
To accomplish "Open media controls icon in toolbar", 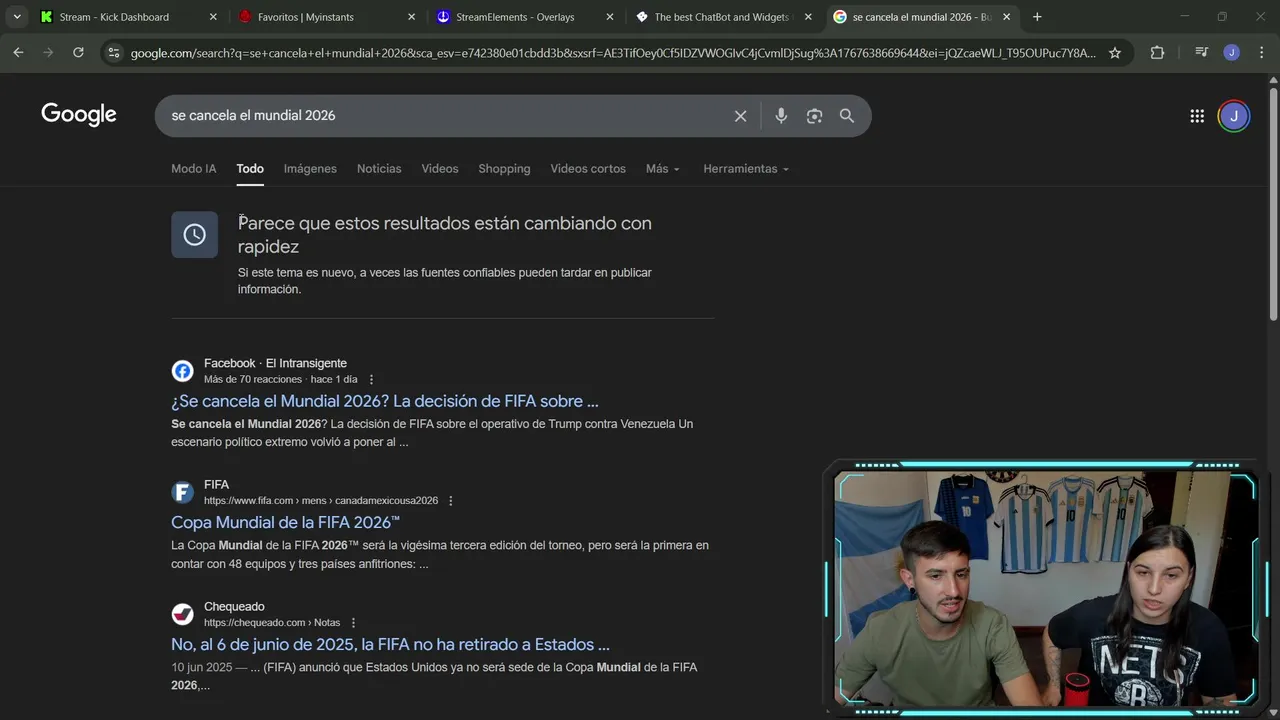I will [1201, 53].
